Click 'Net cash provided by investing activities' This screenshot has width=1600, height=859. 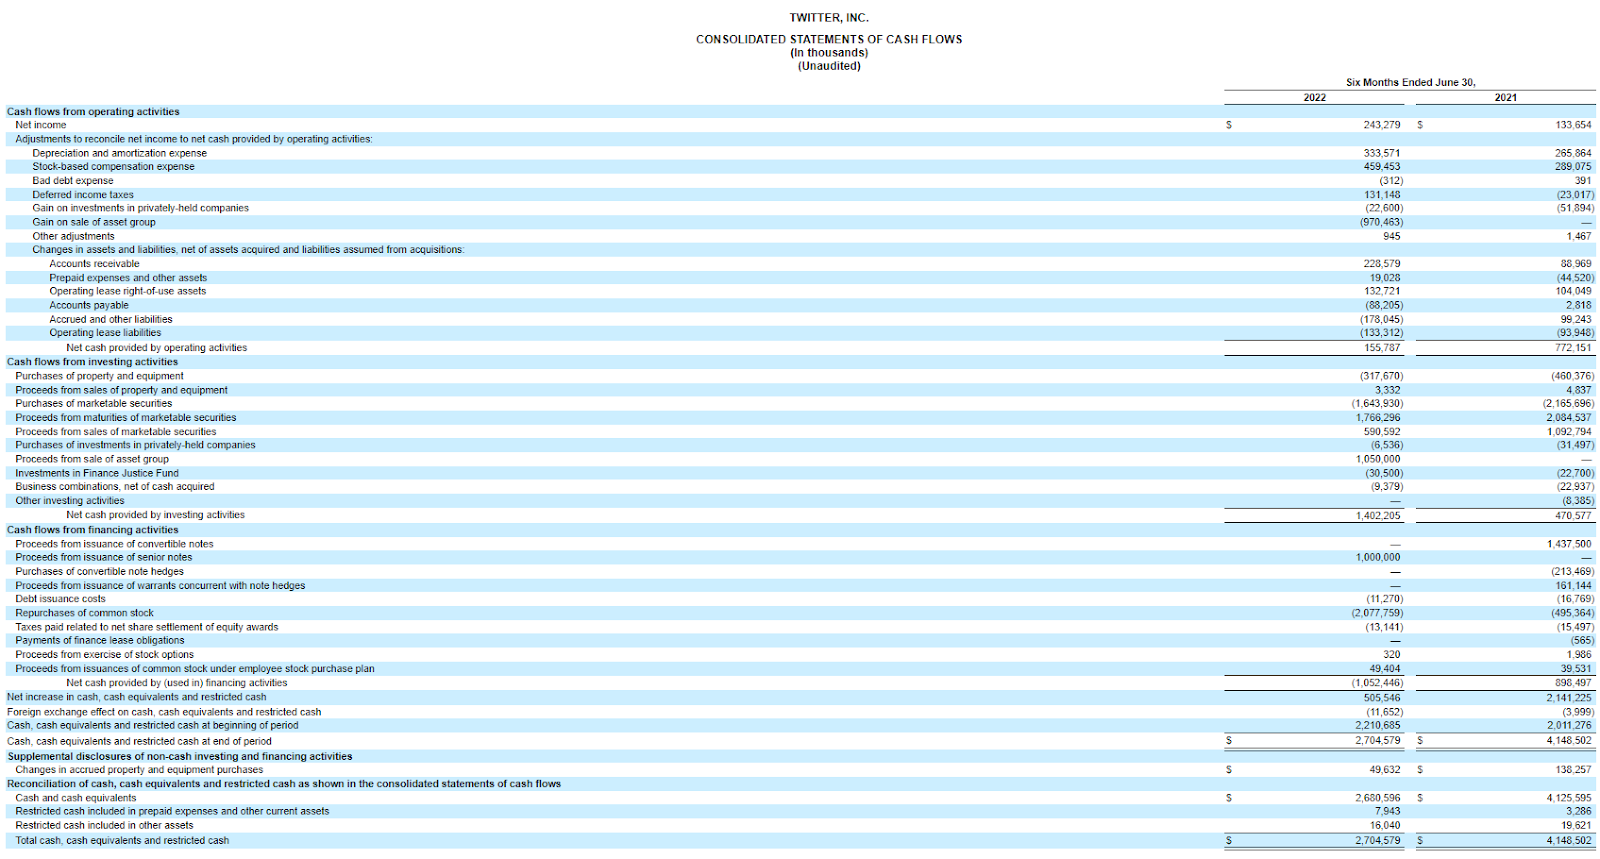click(155, 515)
